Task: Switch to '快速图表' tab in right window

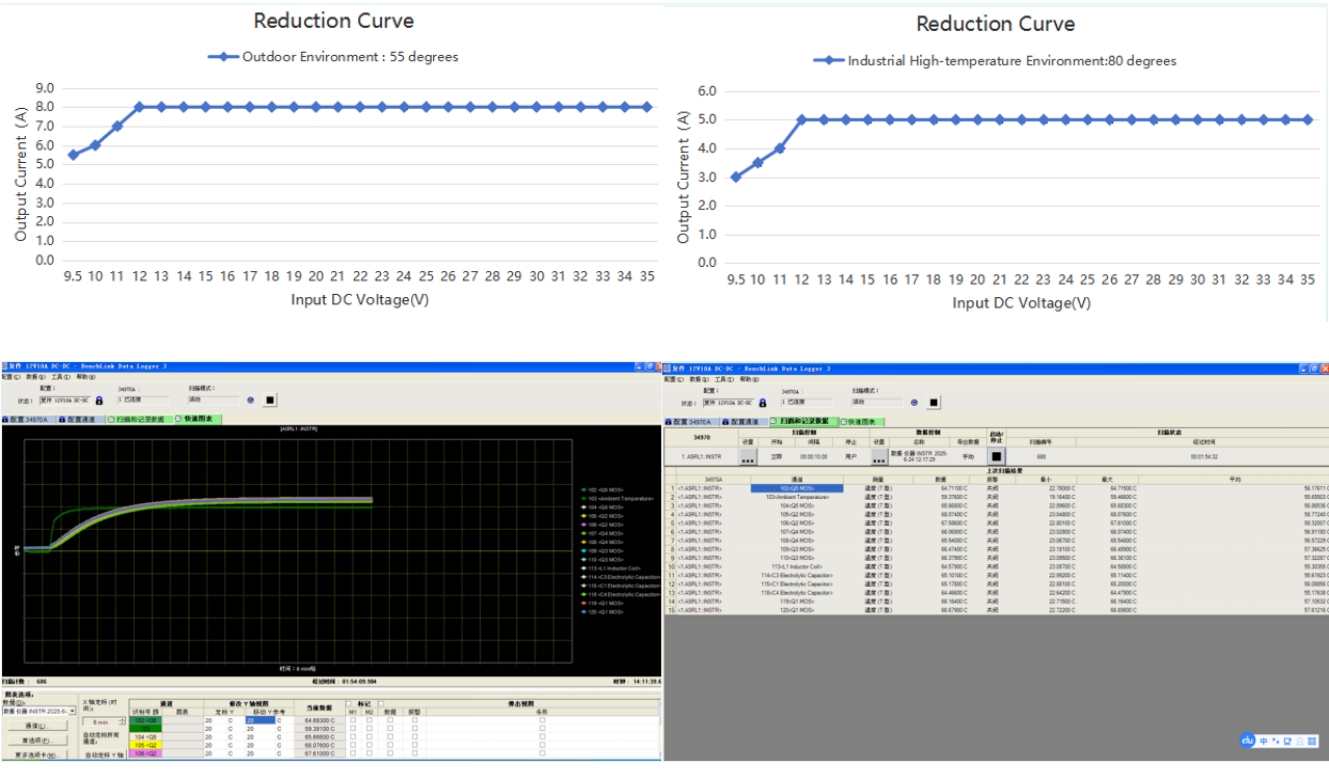Action: tap(862, 422)
